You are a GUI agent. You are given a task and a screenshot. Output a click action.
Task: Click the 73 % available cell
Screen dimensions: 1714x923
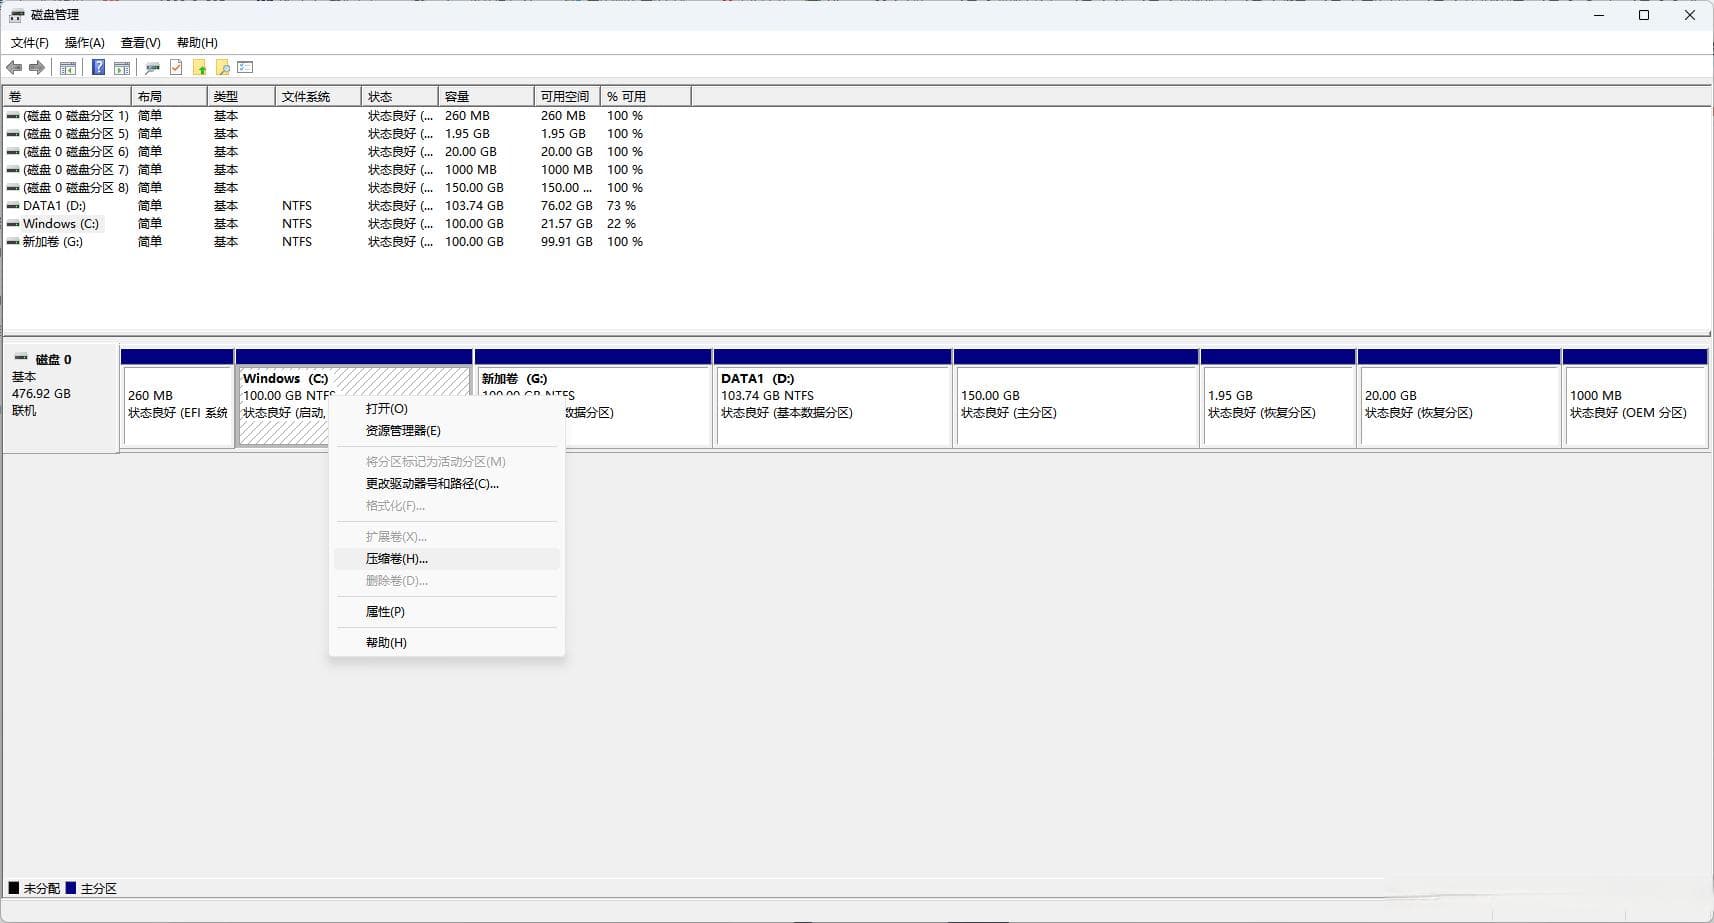click(x=621, y=206)
